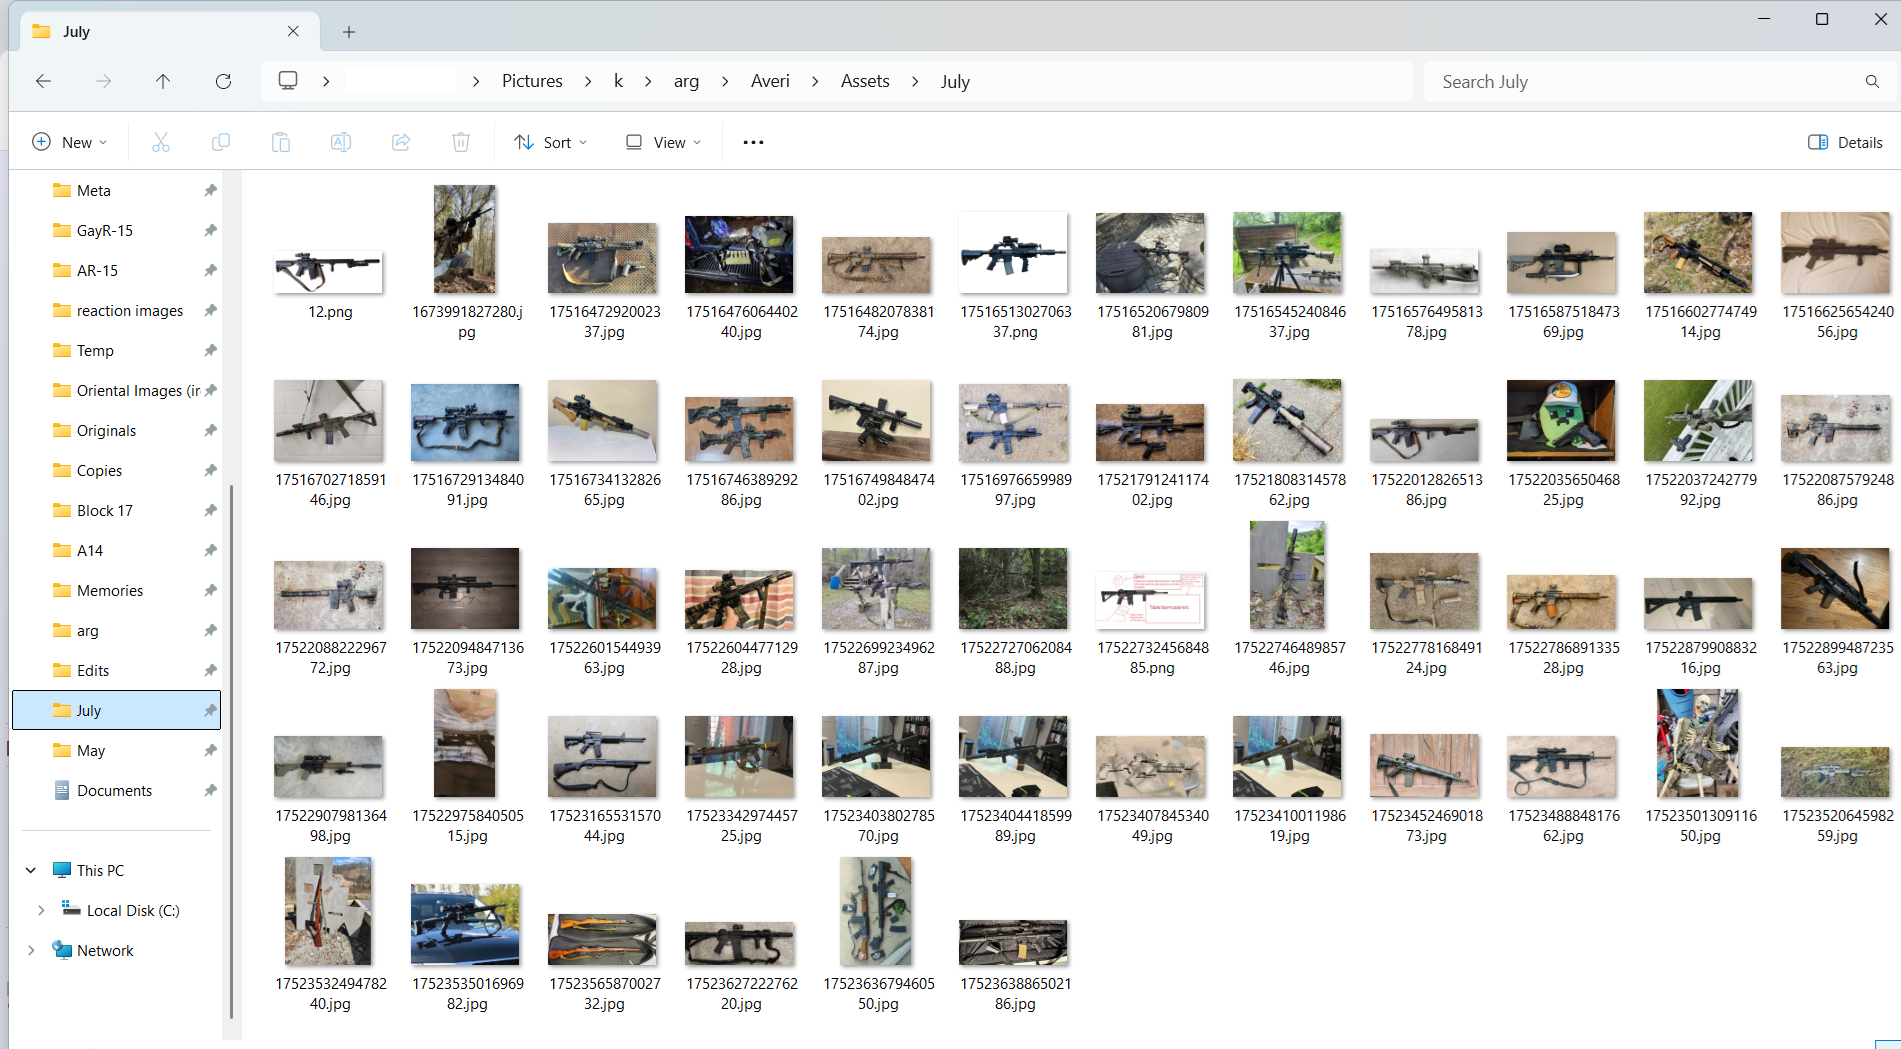Toggle the Details pane button
This screenshot has width=1901, height=1049.
click(1845, 142)
